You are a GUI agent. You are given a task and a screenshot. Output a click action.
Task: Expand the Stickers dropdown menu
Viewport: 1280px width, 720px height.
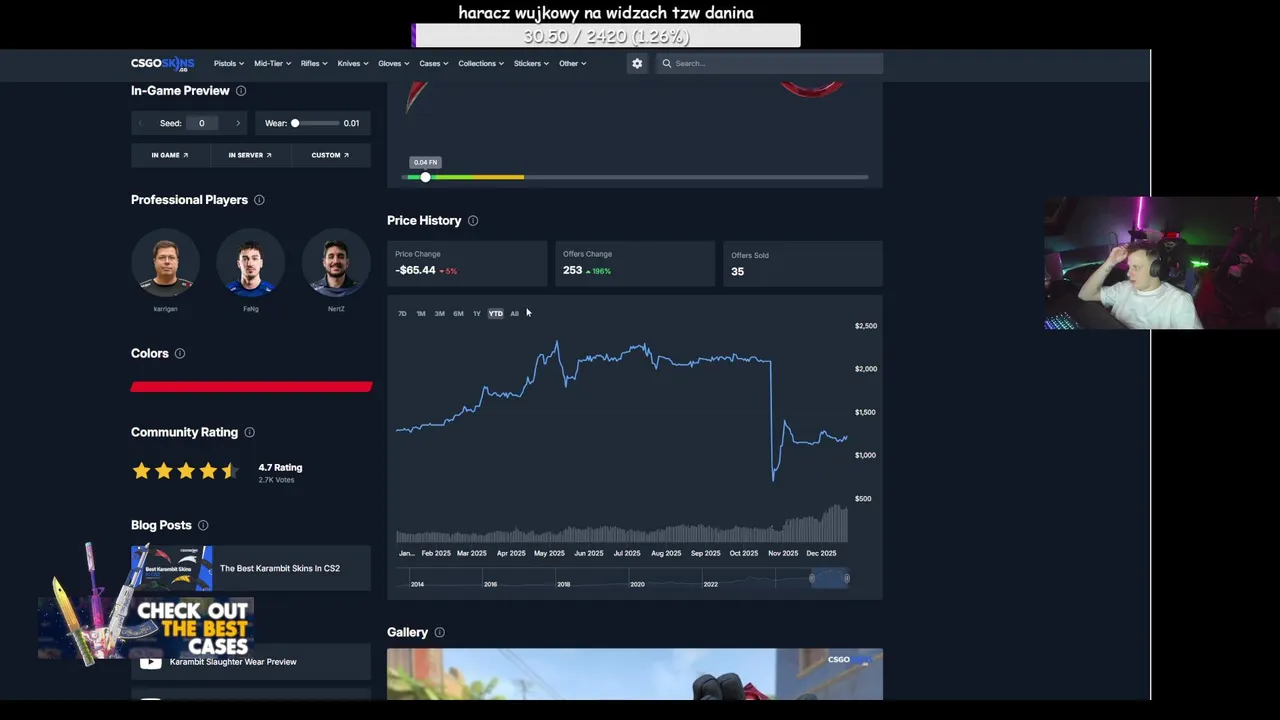click(531, 63)
